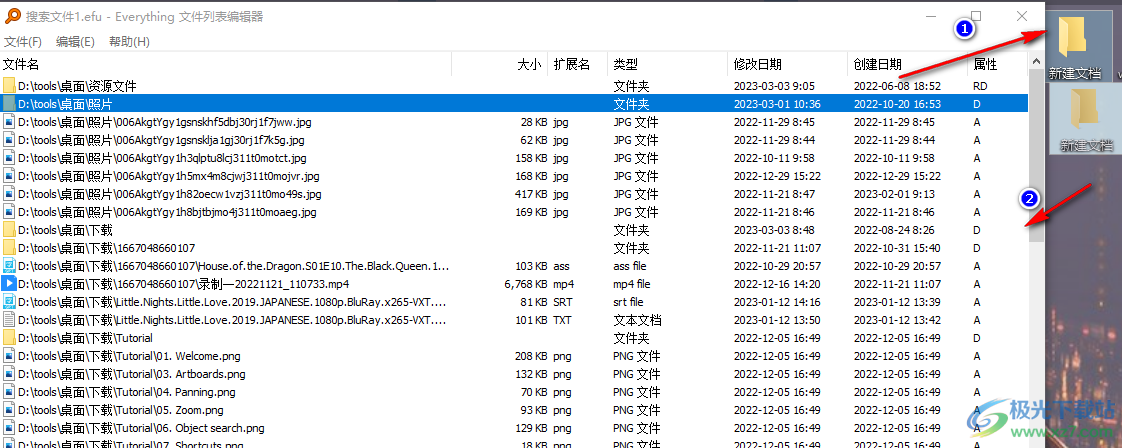
Task: Sort by 修改日期 column header
Action: [x=787, y=64]
